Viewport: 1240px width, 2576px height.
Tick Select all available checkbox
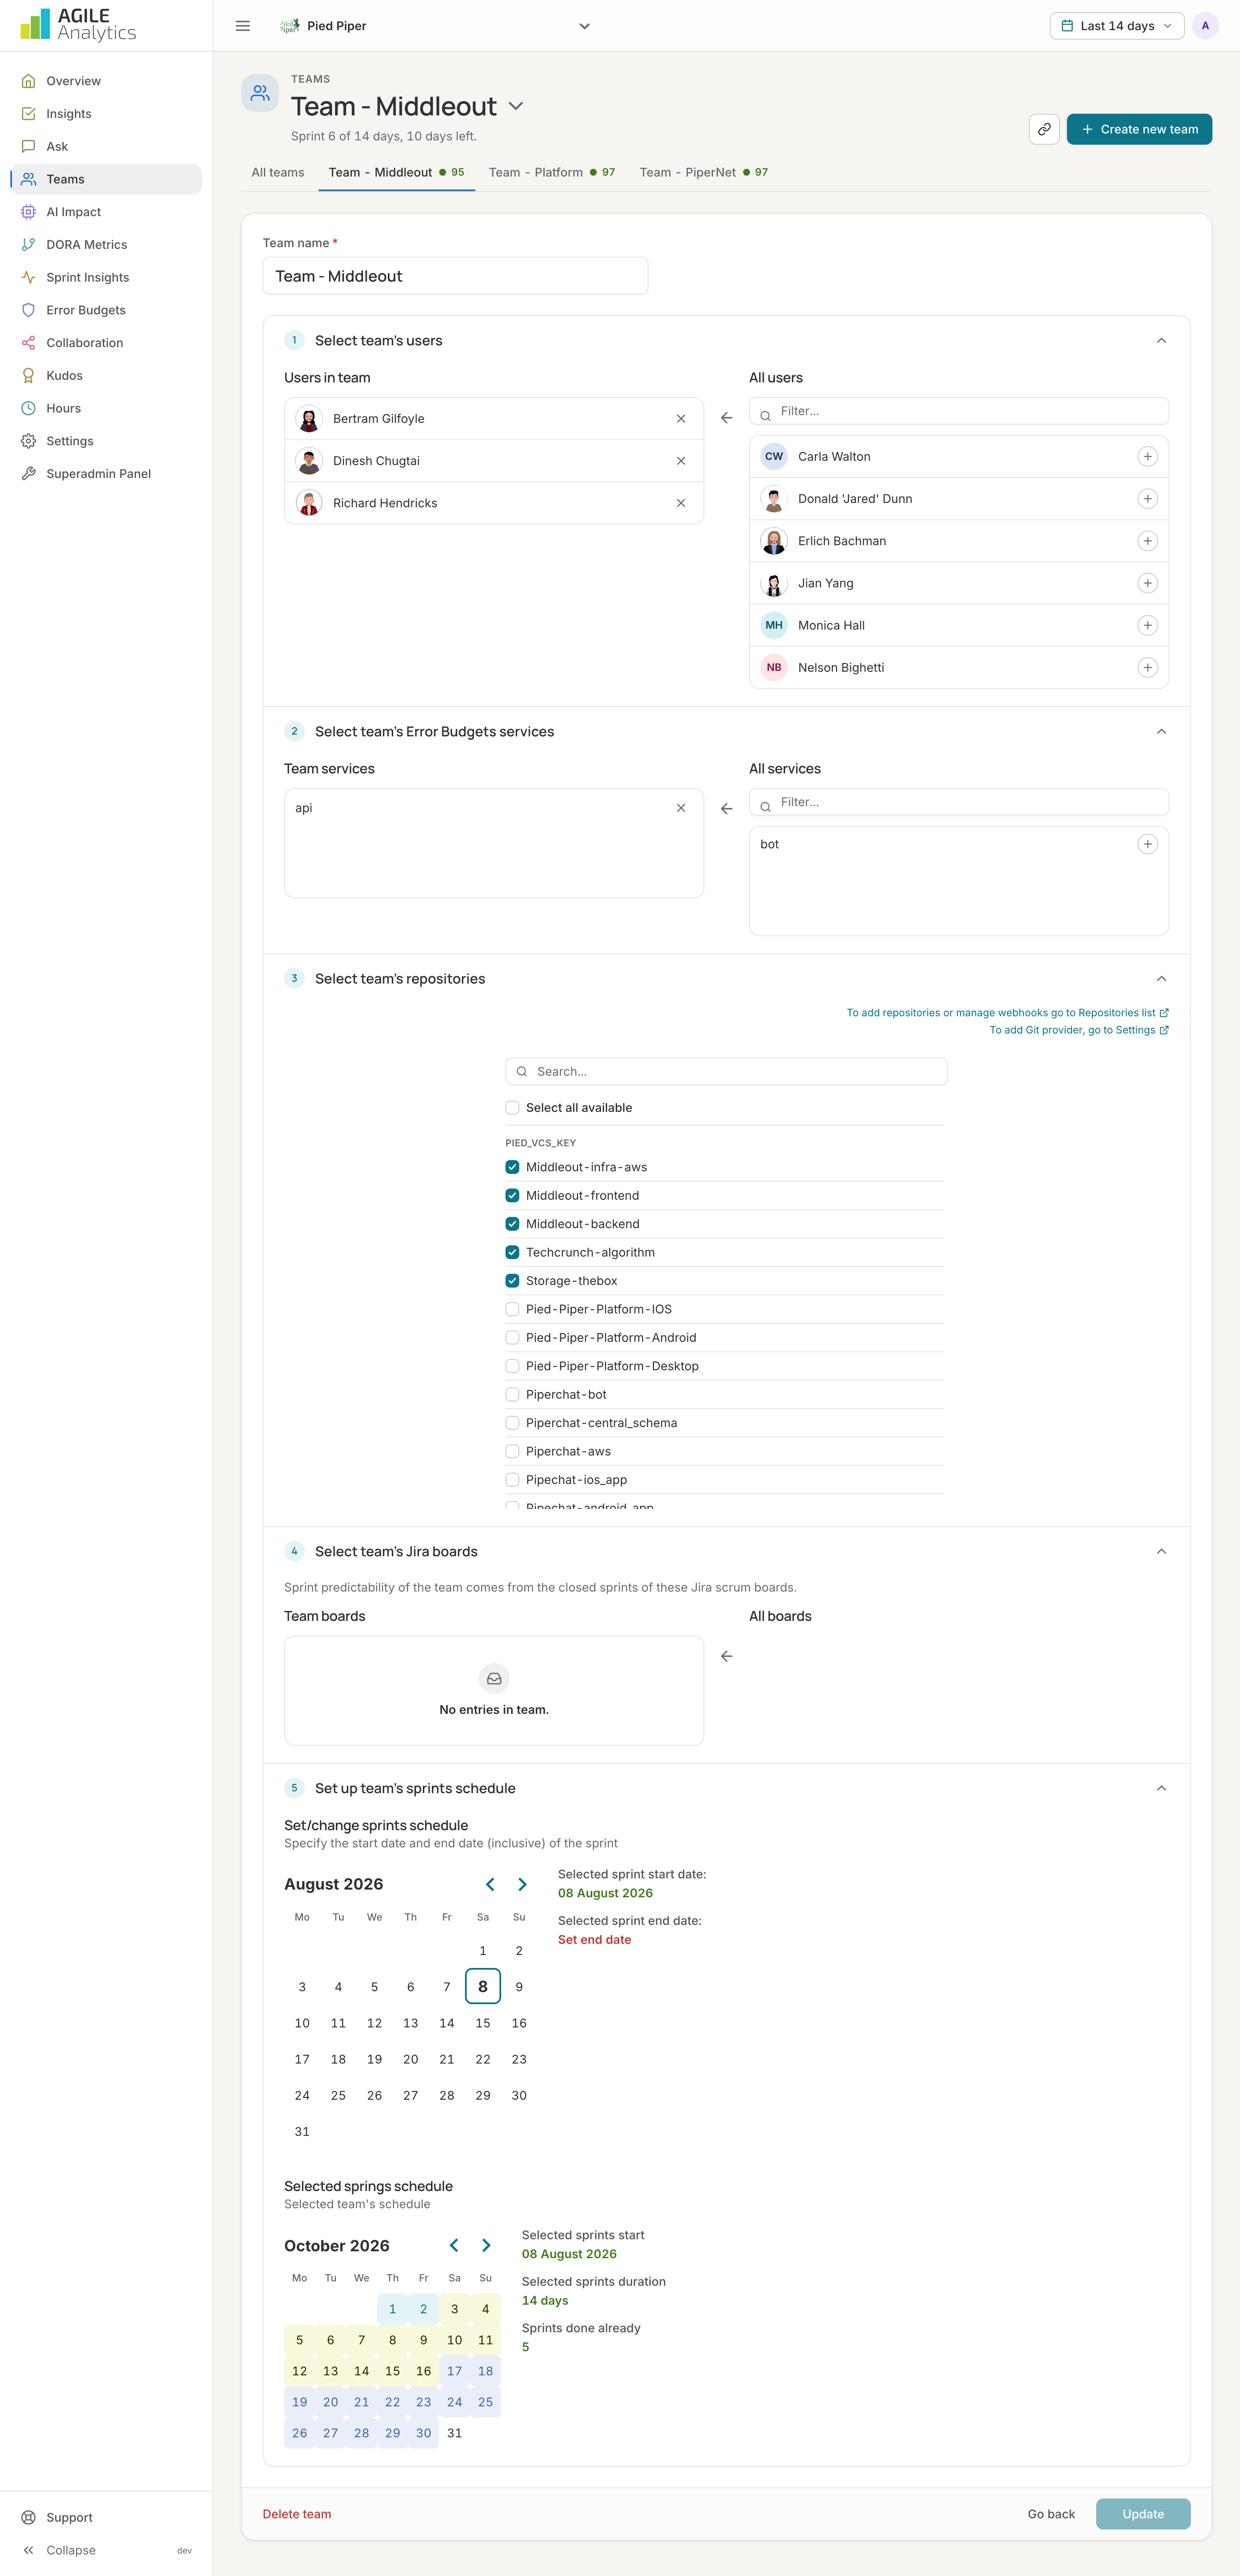point(512,1107)
